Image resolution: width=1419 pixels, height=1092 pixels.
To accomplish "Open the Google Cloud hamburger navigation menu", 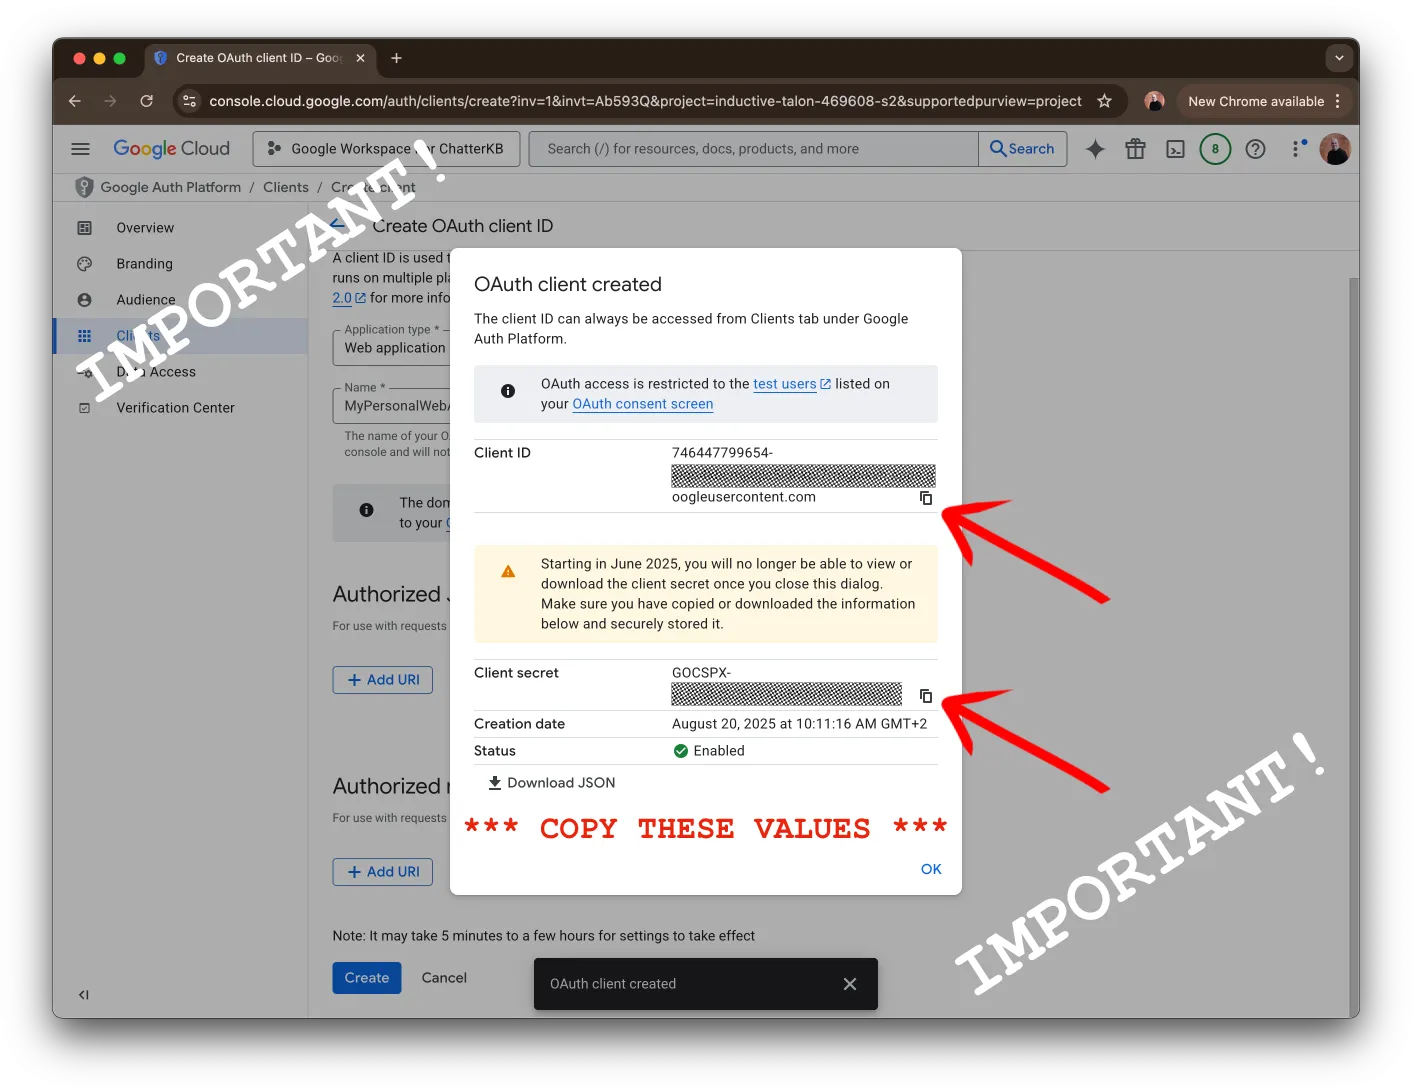I will [x=81, y=149].
